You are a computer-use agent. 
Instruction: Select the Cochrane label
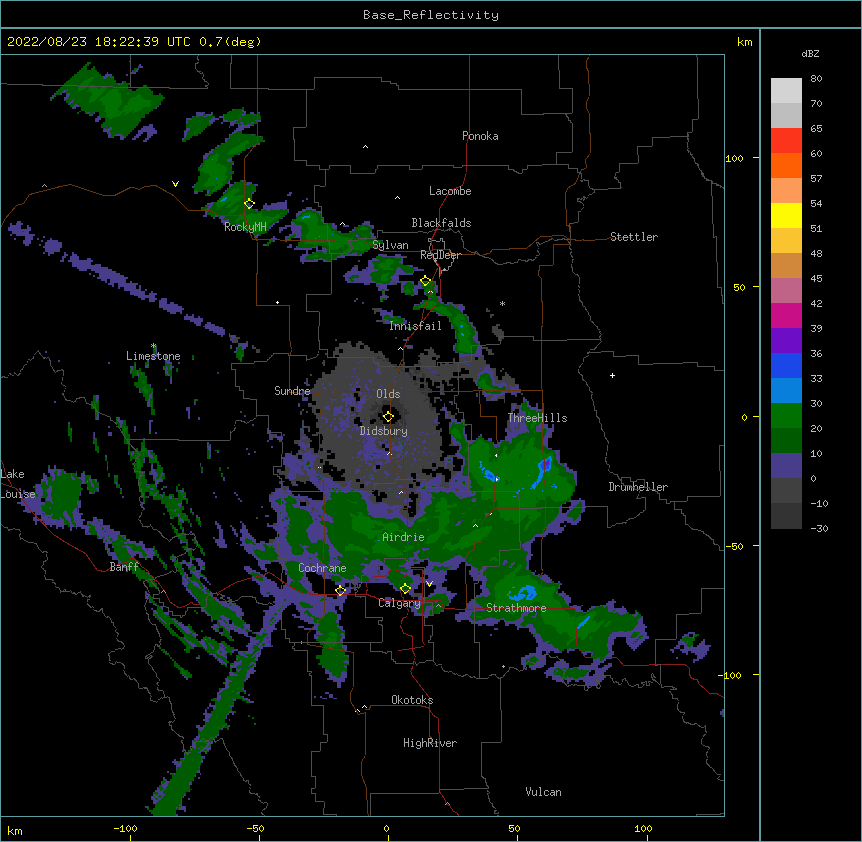click(x=322, y=568)
